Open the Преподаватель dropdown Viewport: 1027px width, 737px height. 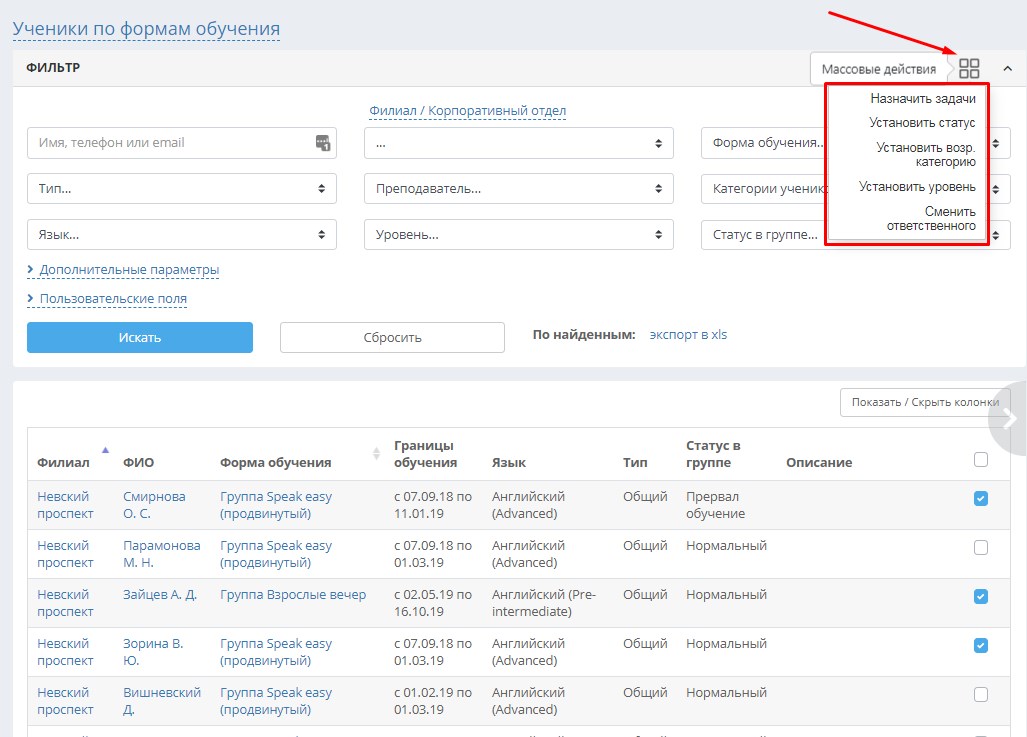(x=519, y=189)
